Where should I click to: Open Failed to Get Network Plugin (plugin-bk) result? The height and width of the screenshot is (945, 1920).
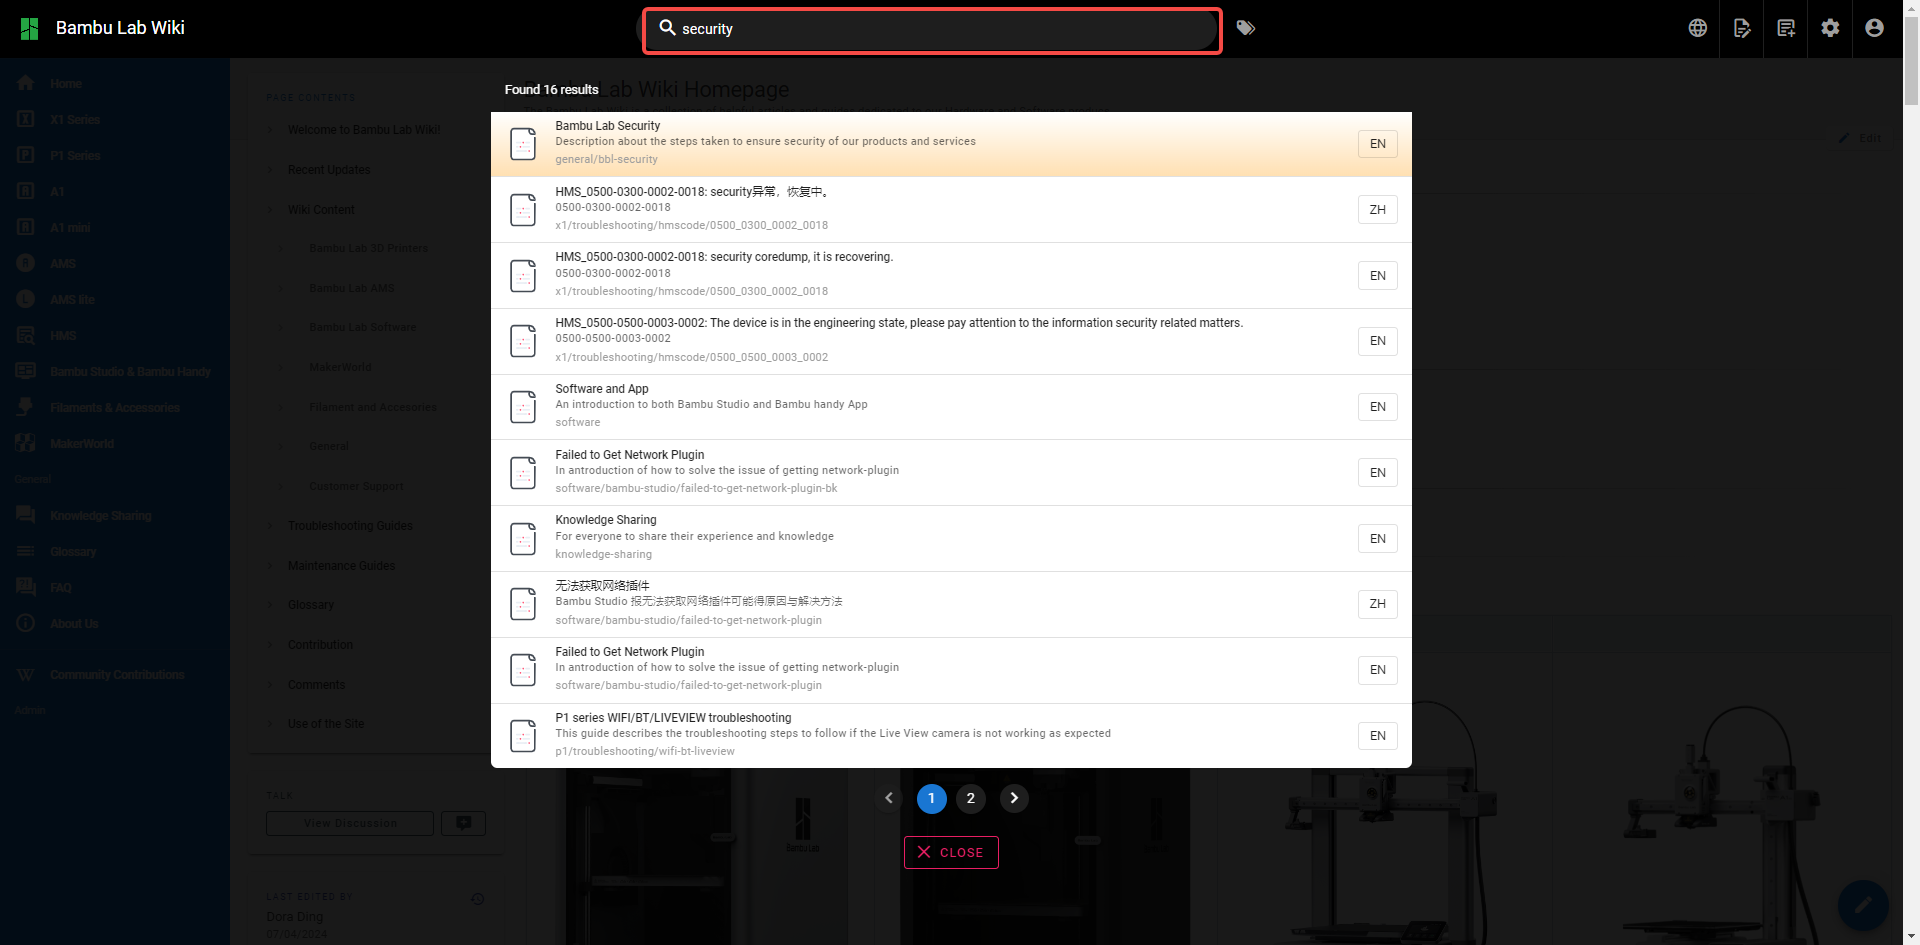click(x=951, y=473)
